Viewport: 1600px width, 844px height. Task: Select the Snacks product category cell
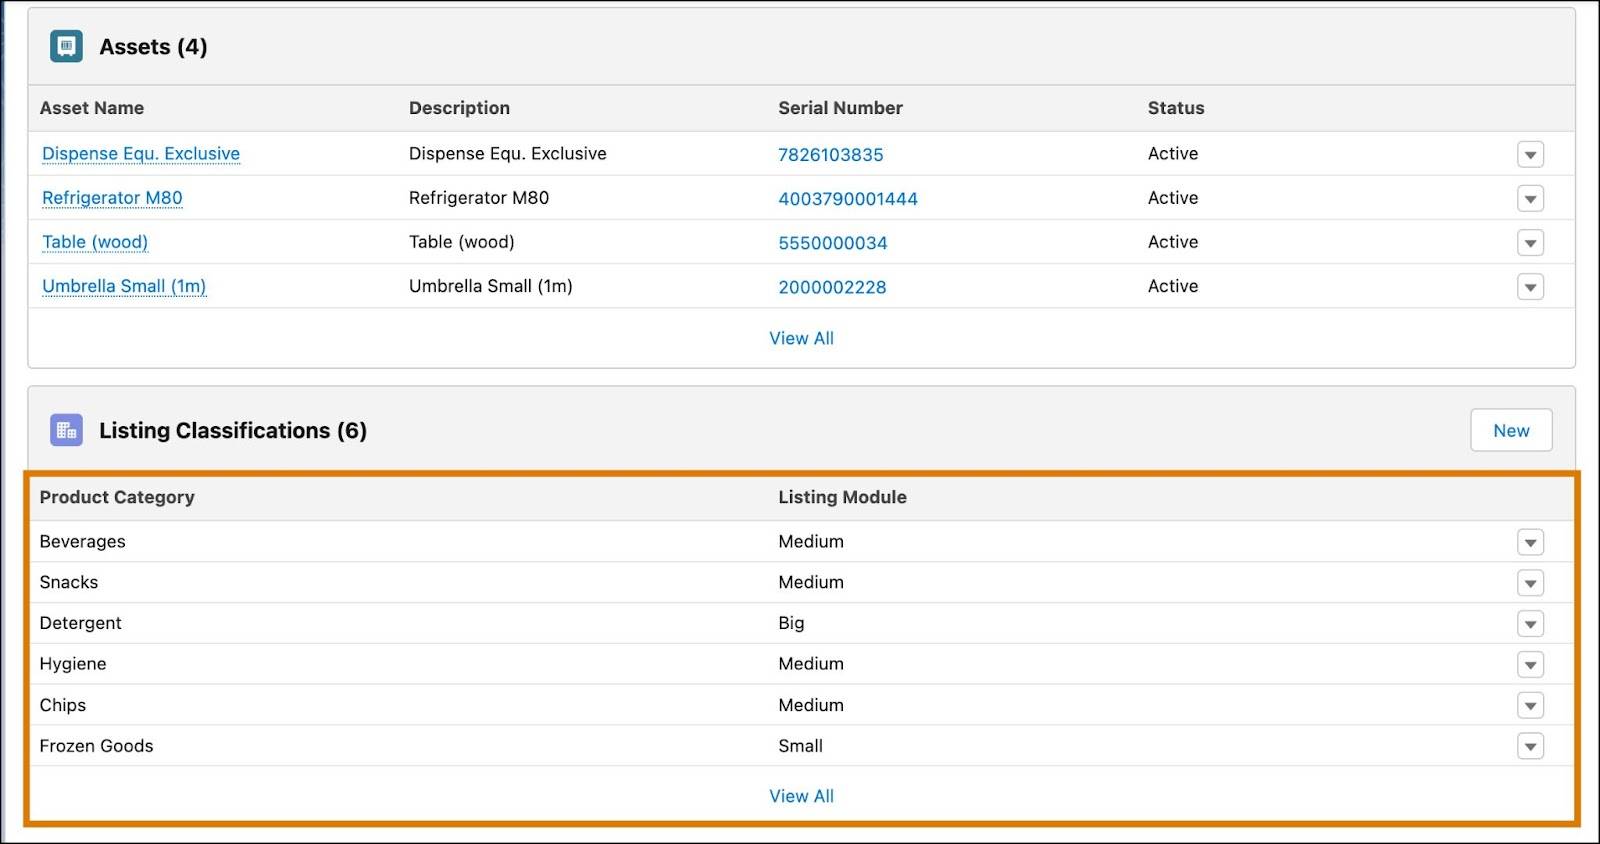click(69, 582)
